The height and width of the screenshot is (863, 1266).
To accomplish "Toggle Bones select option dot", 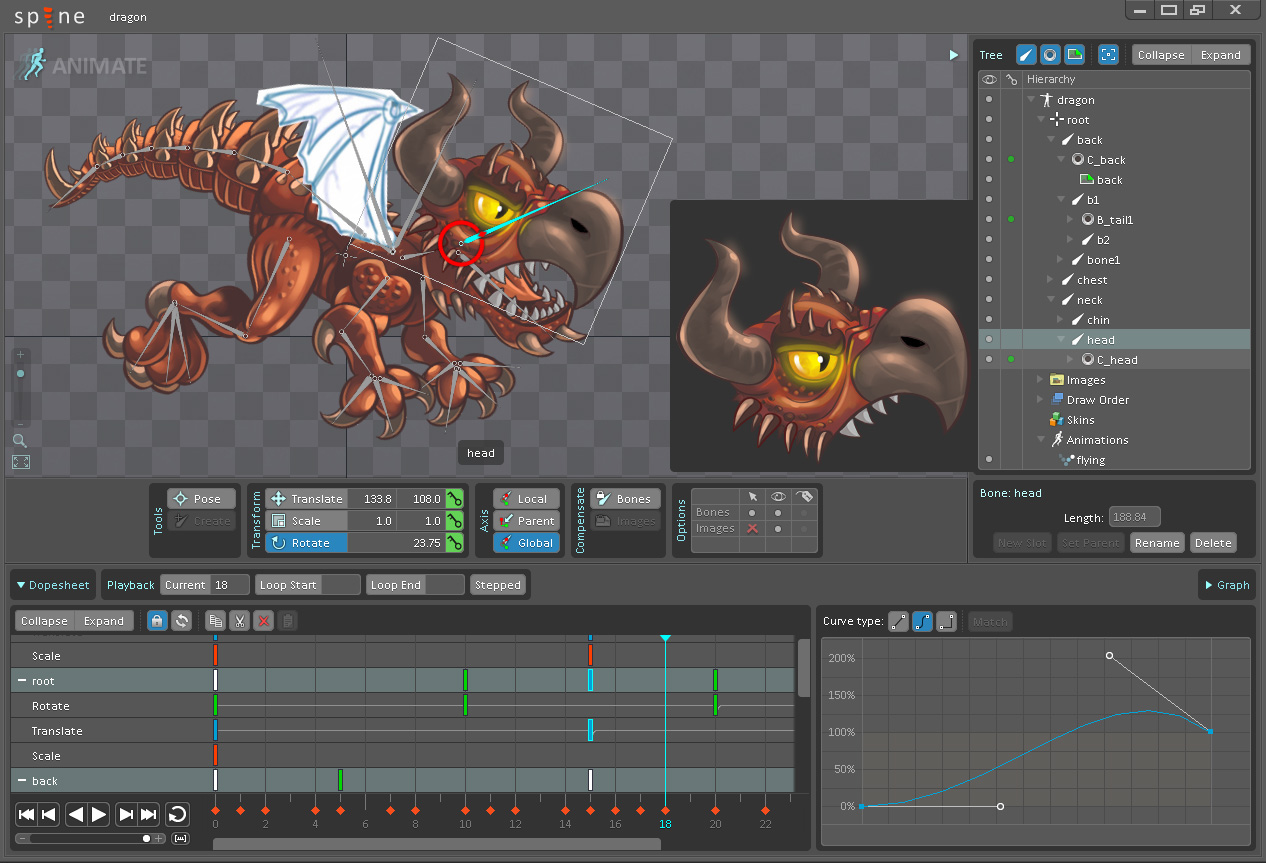I will click(x=752, y=512).
